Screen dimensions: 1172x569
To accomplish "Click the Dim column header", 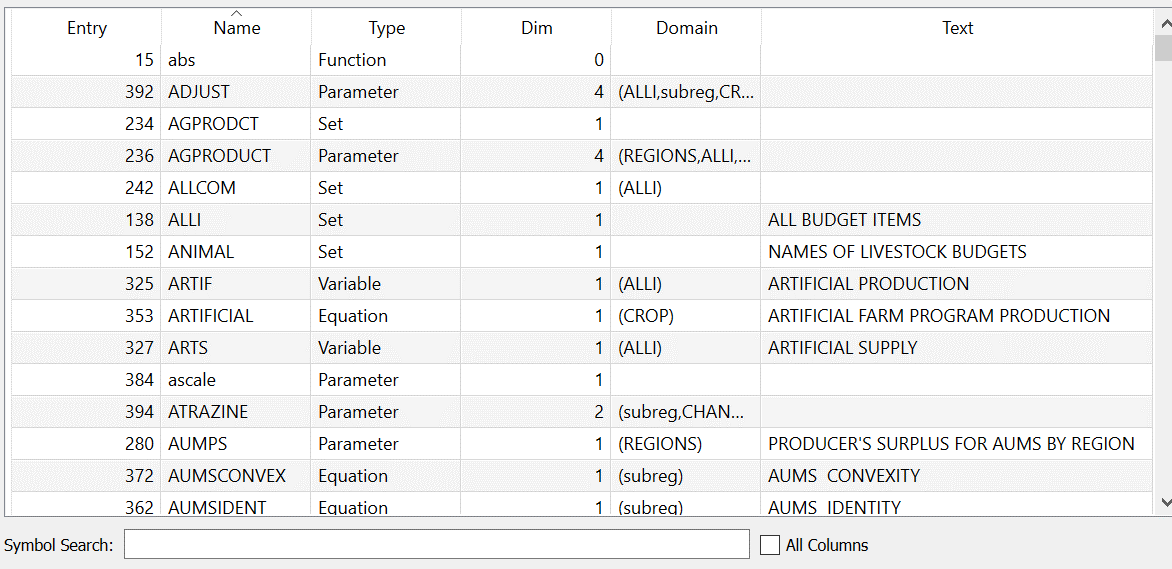I will pyautogui.click(x=536, y=29).
